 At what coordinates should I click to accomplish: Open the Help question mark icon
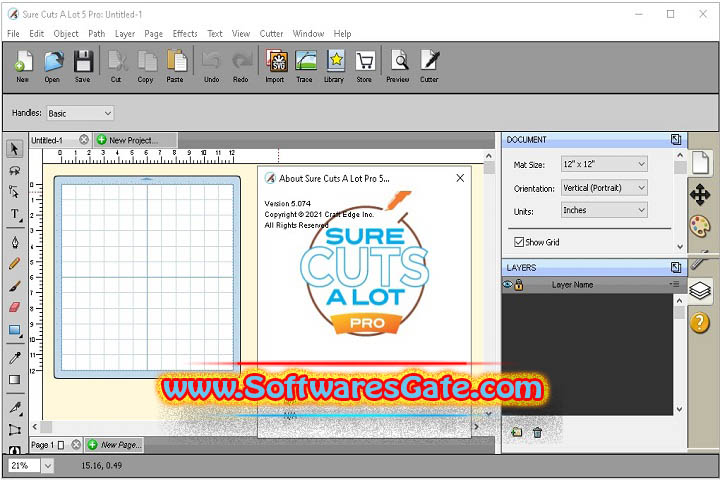(x=700, y=323)
